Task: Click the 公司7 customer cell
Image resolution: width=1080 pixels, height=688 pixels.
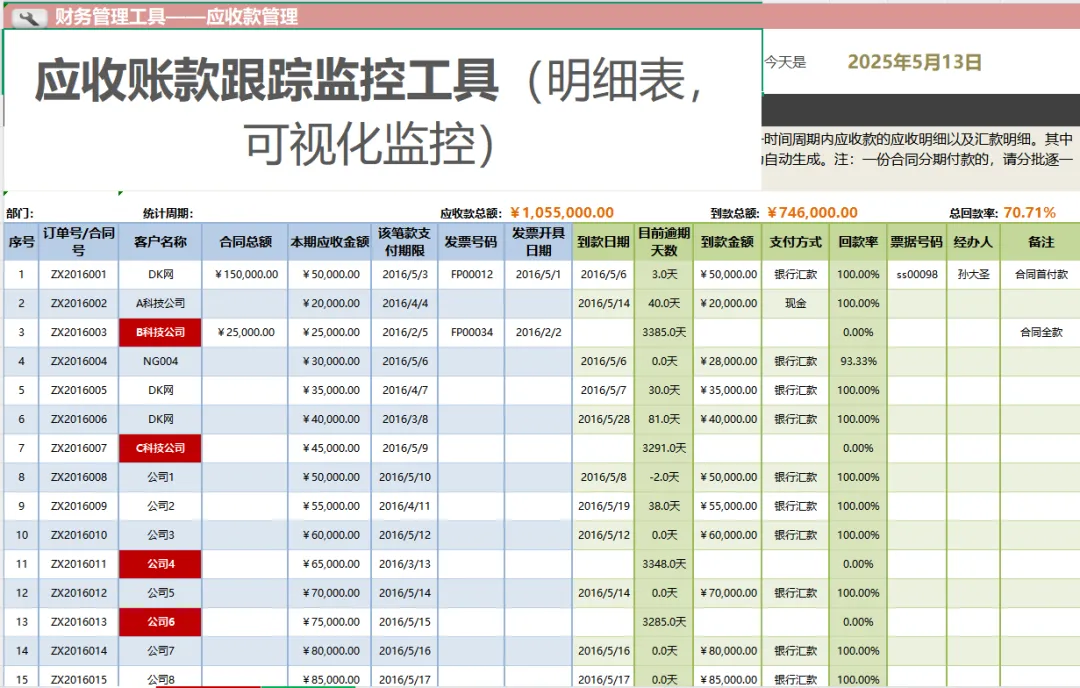Action: [x=160, y=650]
